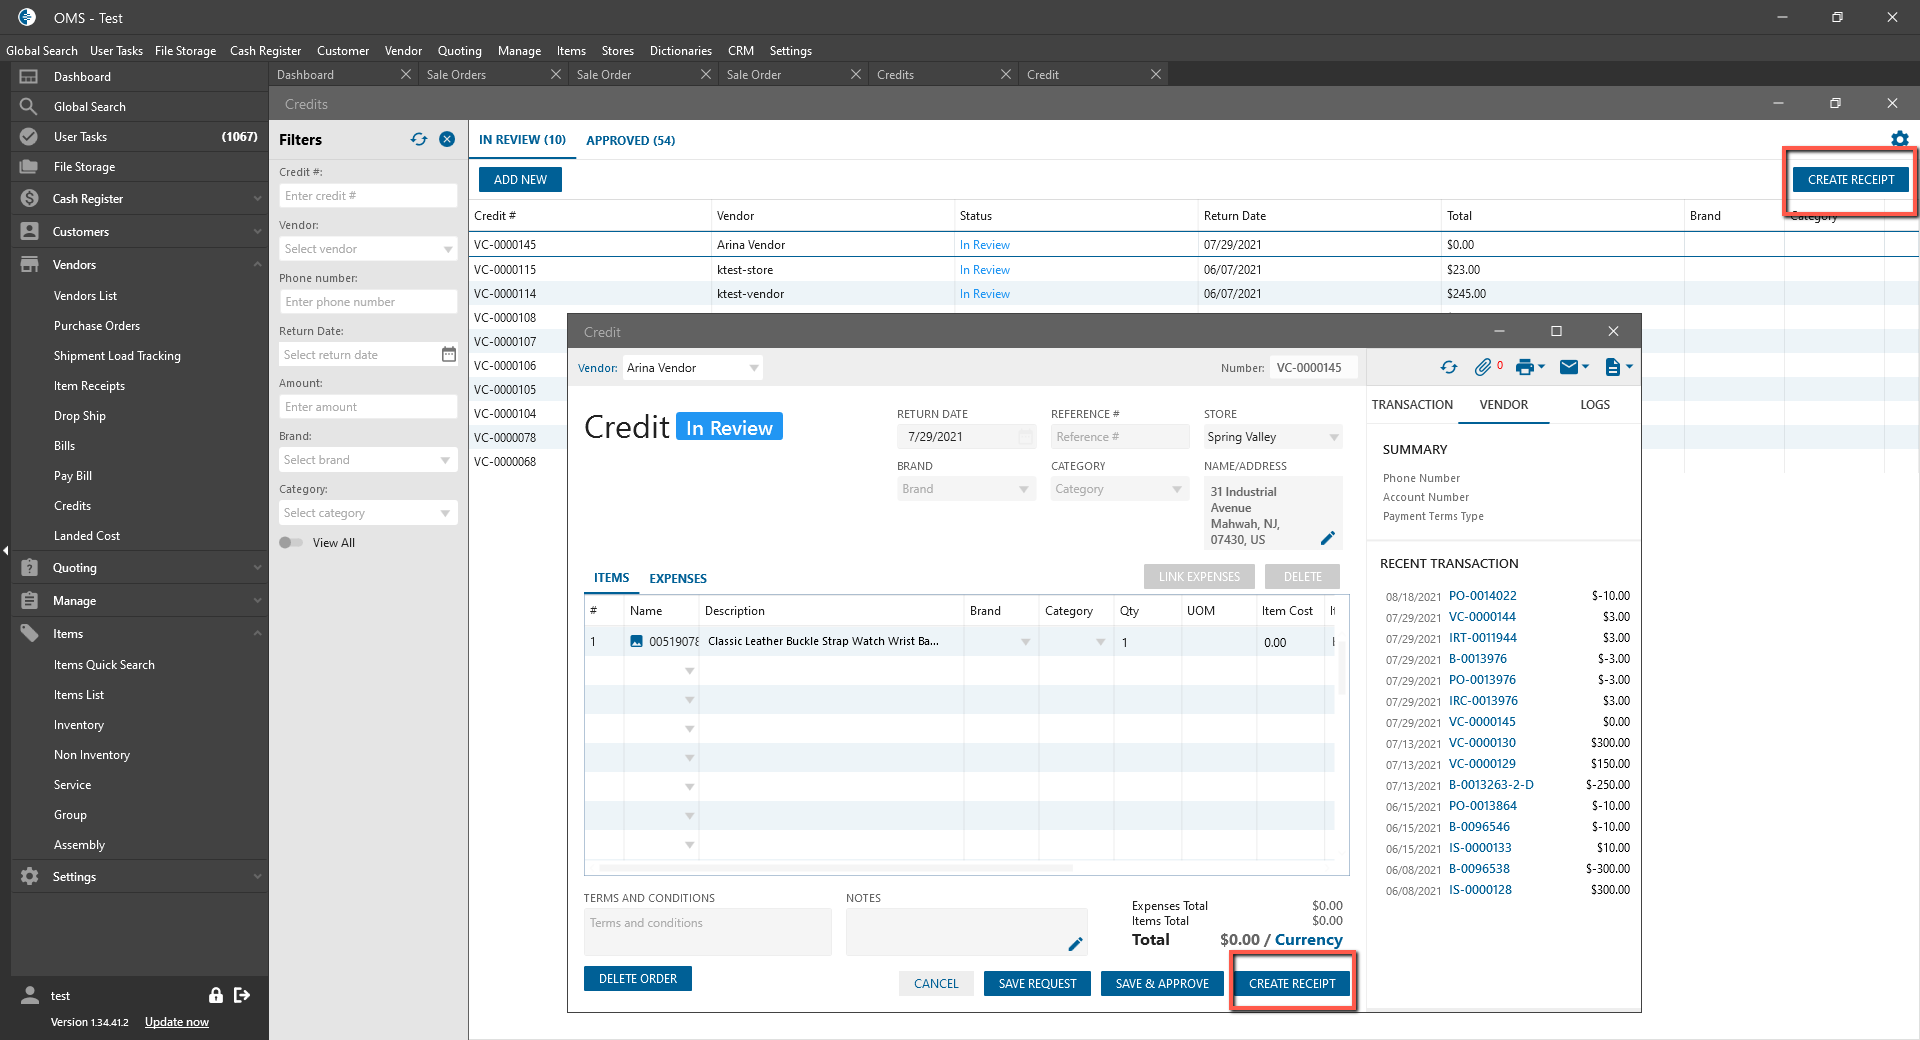Open the gear settings icon in Credits

coord(1899,139)
